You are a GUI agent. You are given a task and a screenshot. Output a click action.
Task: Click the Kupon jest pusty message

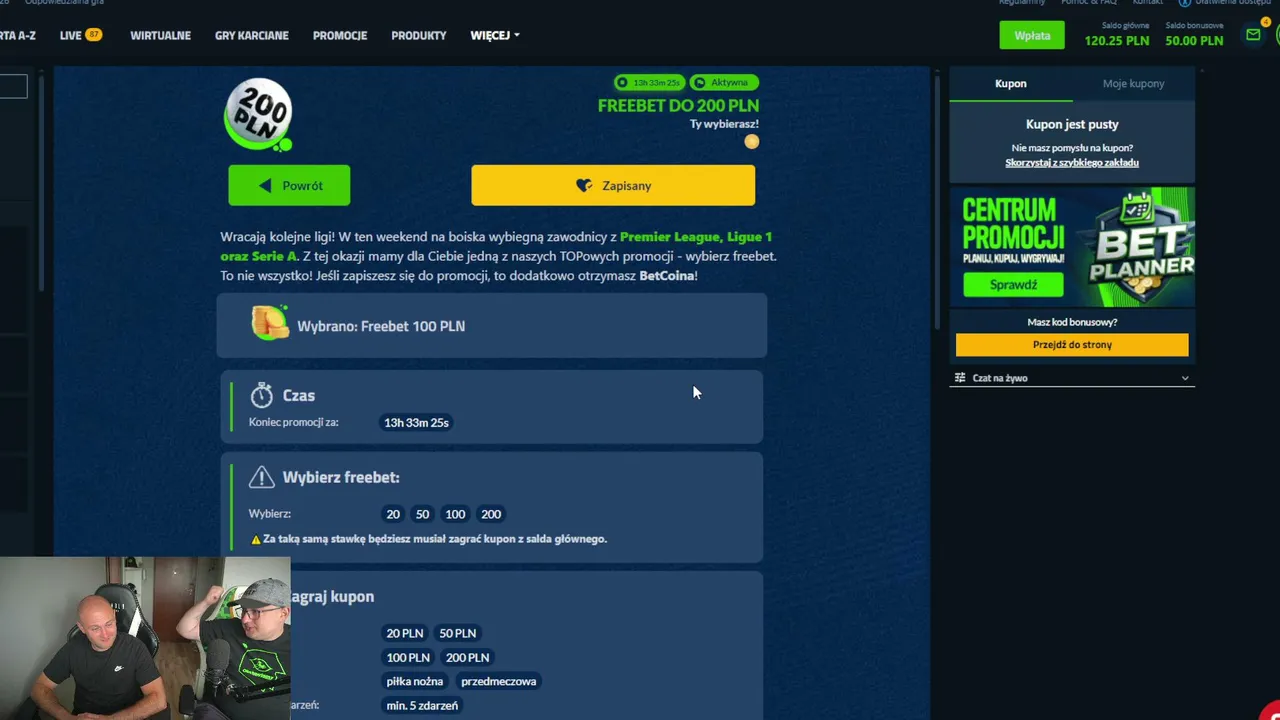click(1072, 124)
